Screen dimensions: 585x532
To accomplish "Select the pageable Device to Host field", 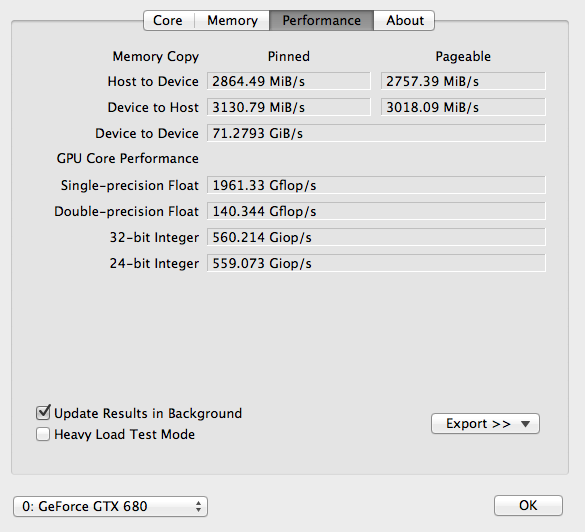I will click(463, 107).
